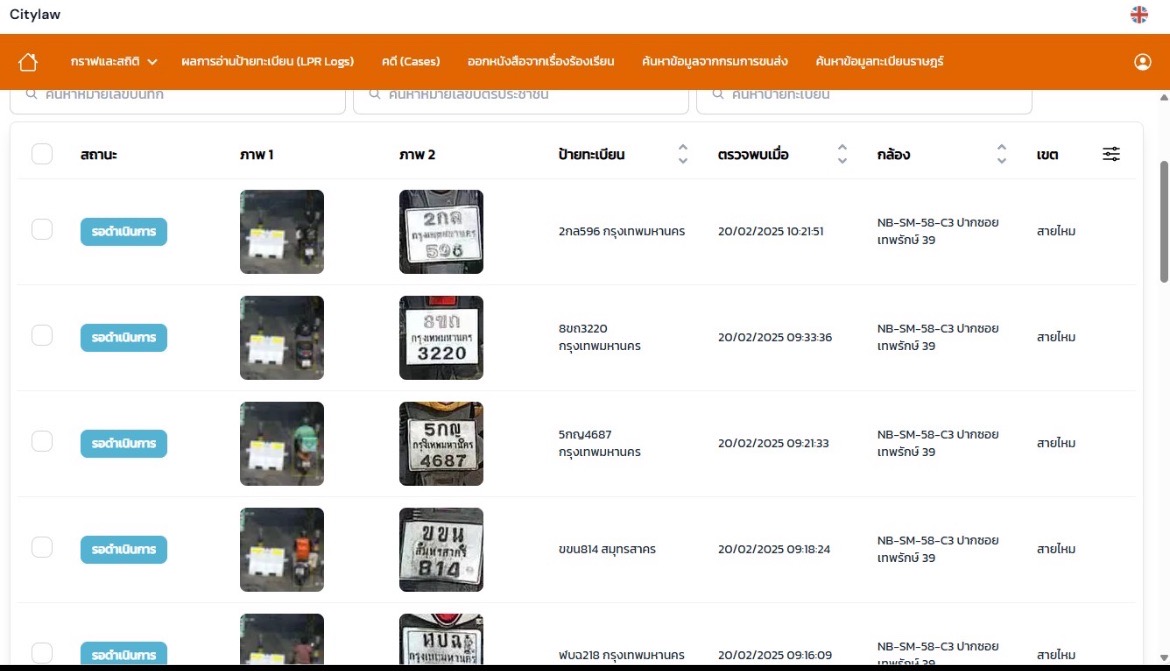Open scene image for ขขน814 row
Image resolution: width=1170 pixels, height=671 pixels.
(282, 549)
